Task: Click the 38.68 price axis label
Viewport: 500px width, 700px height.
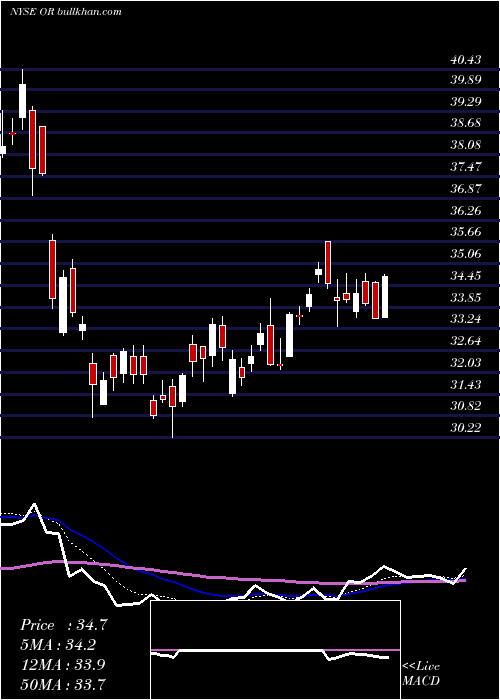Action: coord(466,123)
